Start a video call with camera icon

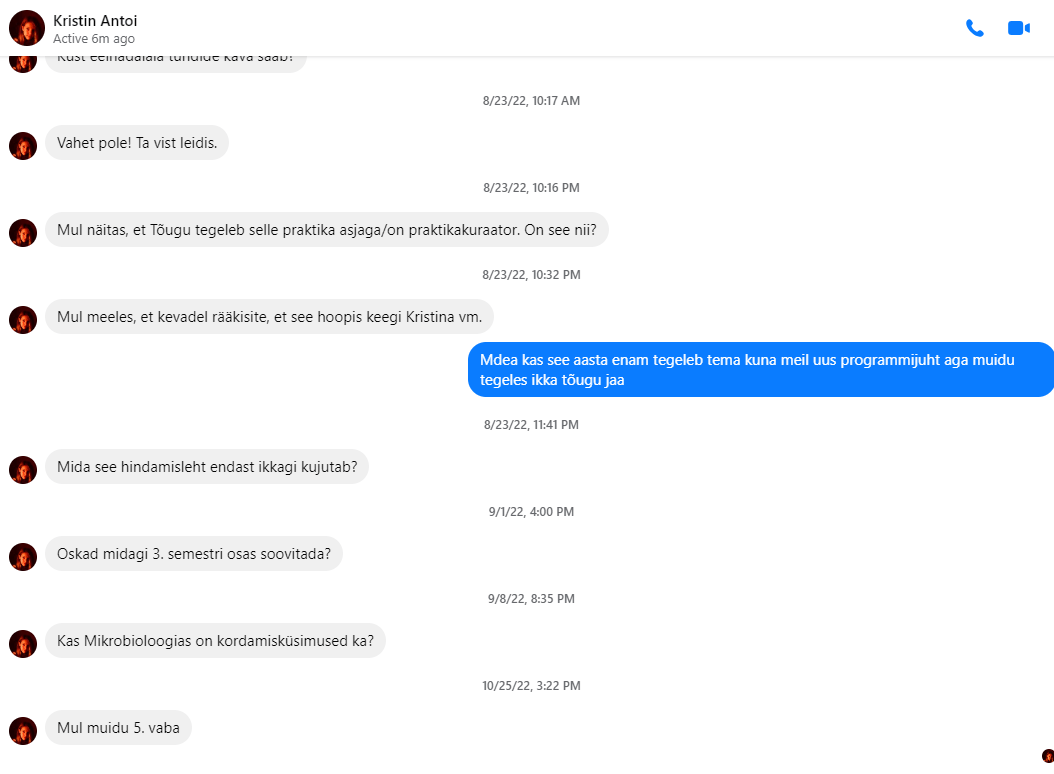(1019, 28)
